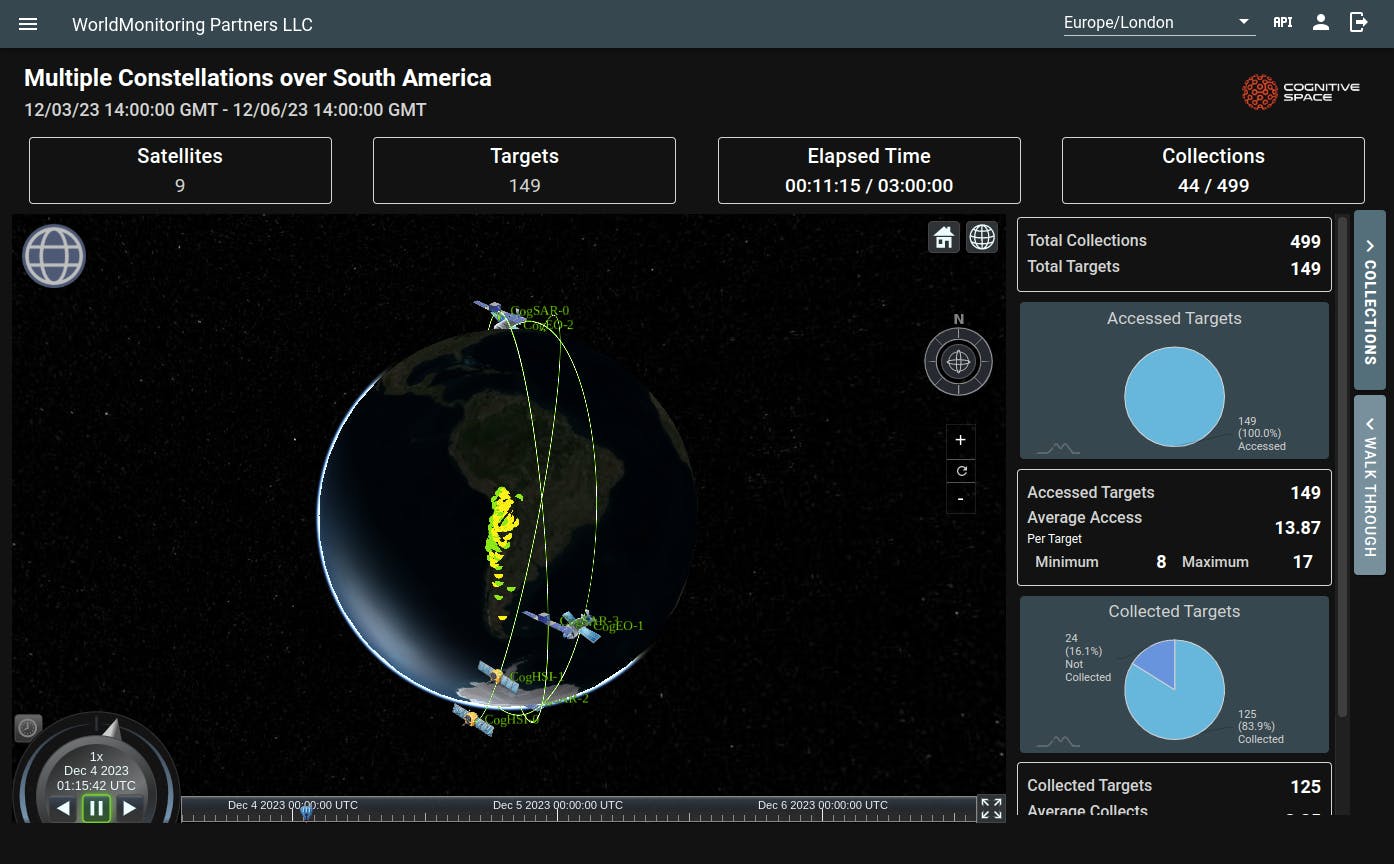Screen dimensions: 1394x864
Task: Click the globe projection icon next to home
Action: (981, 237)
